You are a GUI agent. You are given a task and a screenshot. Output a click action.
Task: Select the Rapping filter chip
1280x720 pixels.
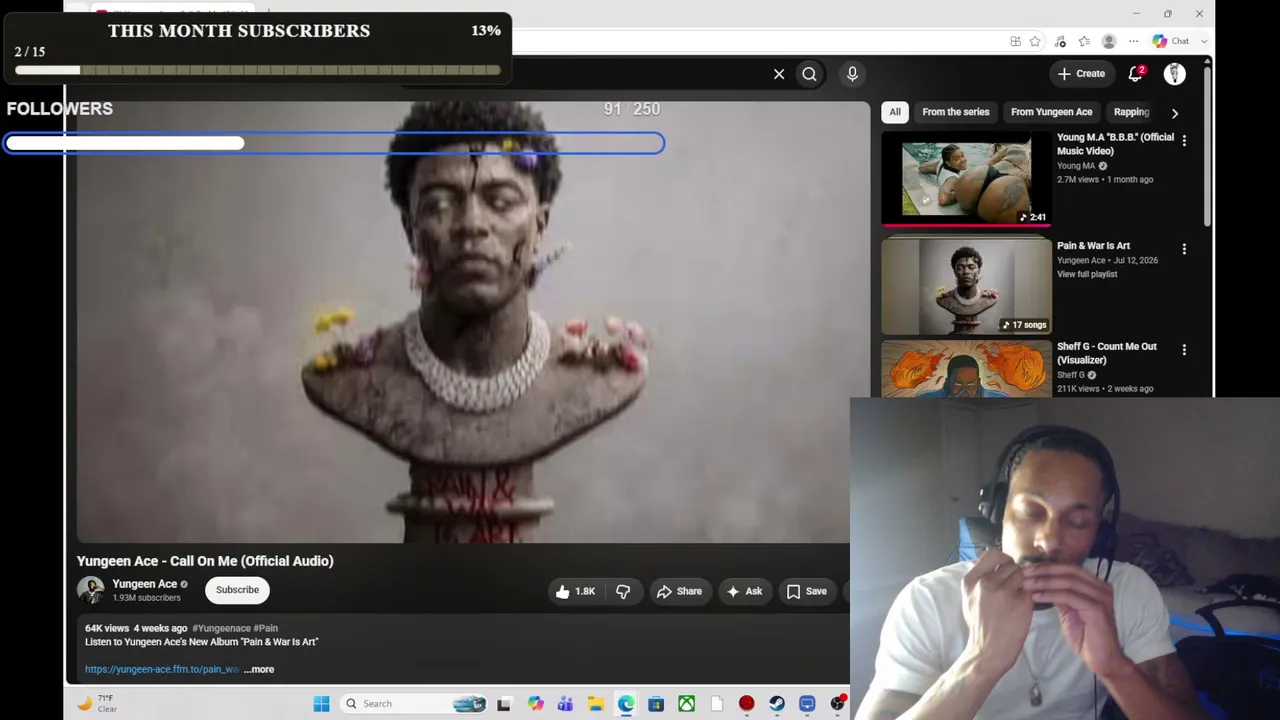pyautogui.click(x=1131, y=112)
